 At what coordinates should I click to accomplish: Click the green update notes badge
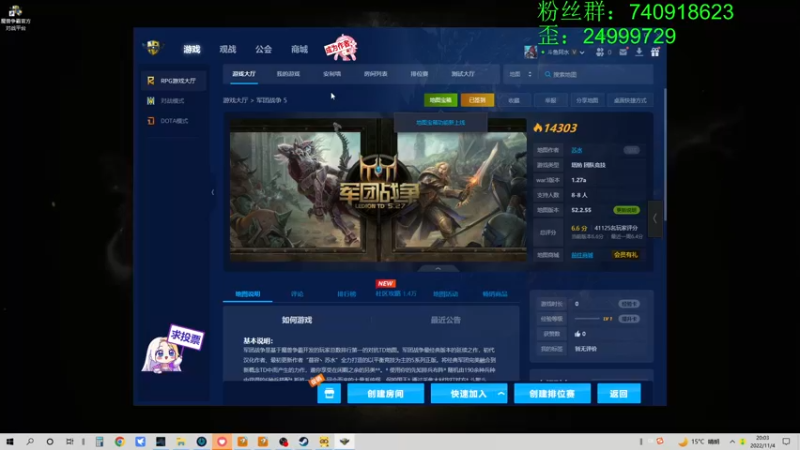click(626, 210)
